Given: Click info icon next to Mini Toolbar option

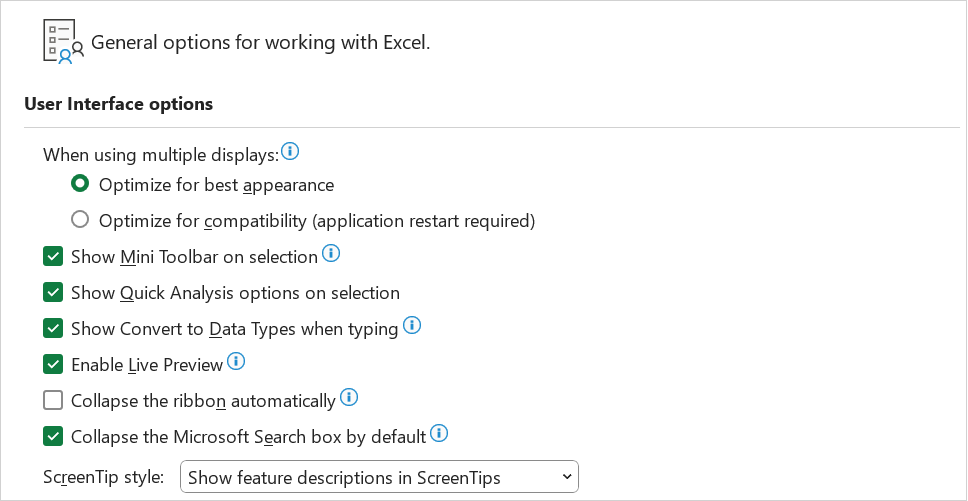Looking at the screenshot, I should [x=331, y=253].
